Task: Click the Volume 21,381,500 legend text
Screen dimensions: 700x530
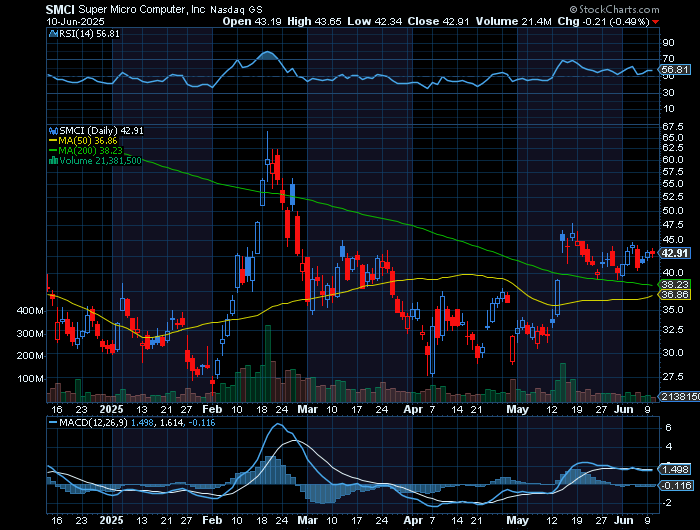Action: 100,161
